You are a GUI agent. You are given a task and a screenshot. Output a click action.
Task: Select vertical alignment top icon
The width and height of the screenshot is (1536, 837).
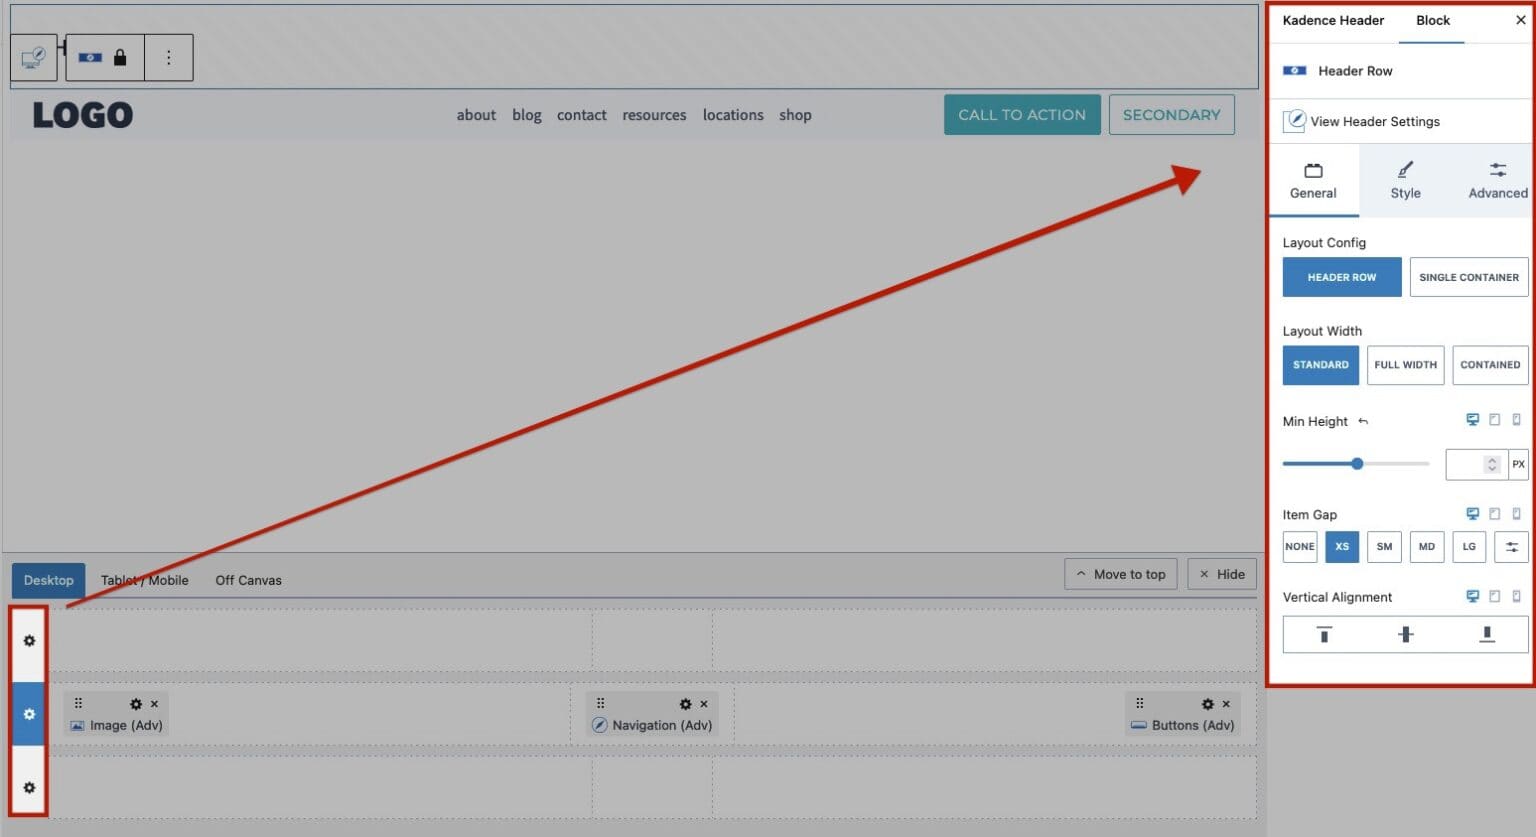click(1324, 635)
